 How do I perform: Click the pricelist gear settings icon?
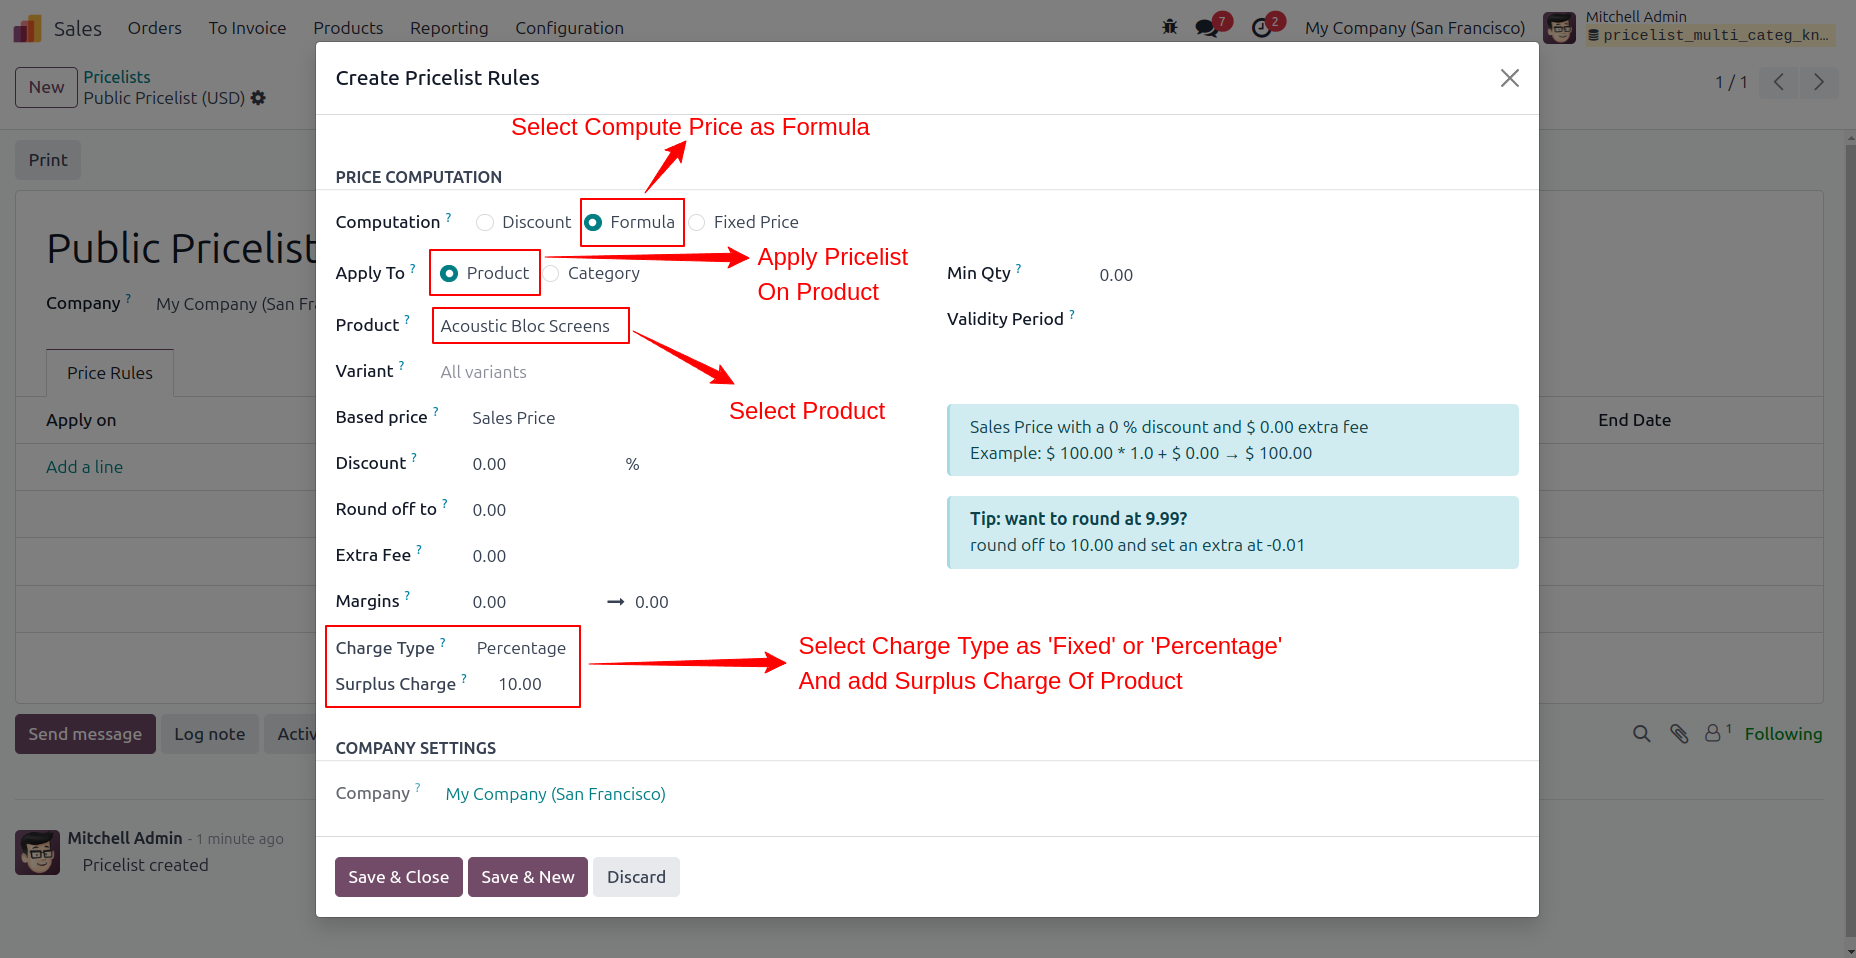[x=258, y=98]
